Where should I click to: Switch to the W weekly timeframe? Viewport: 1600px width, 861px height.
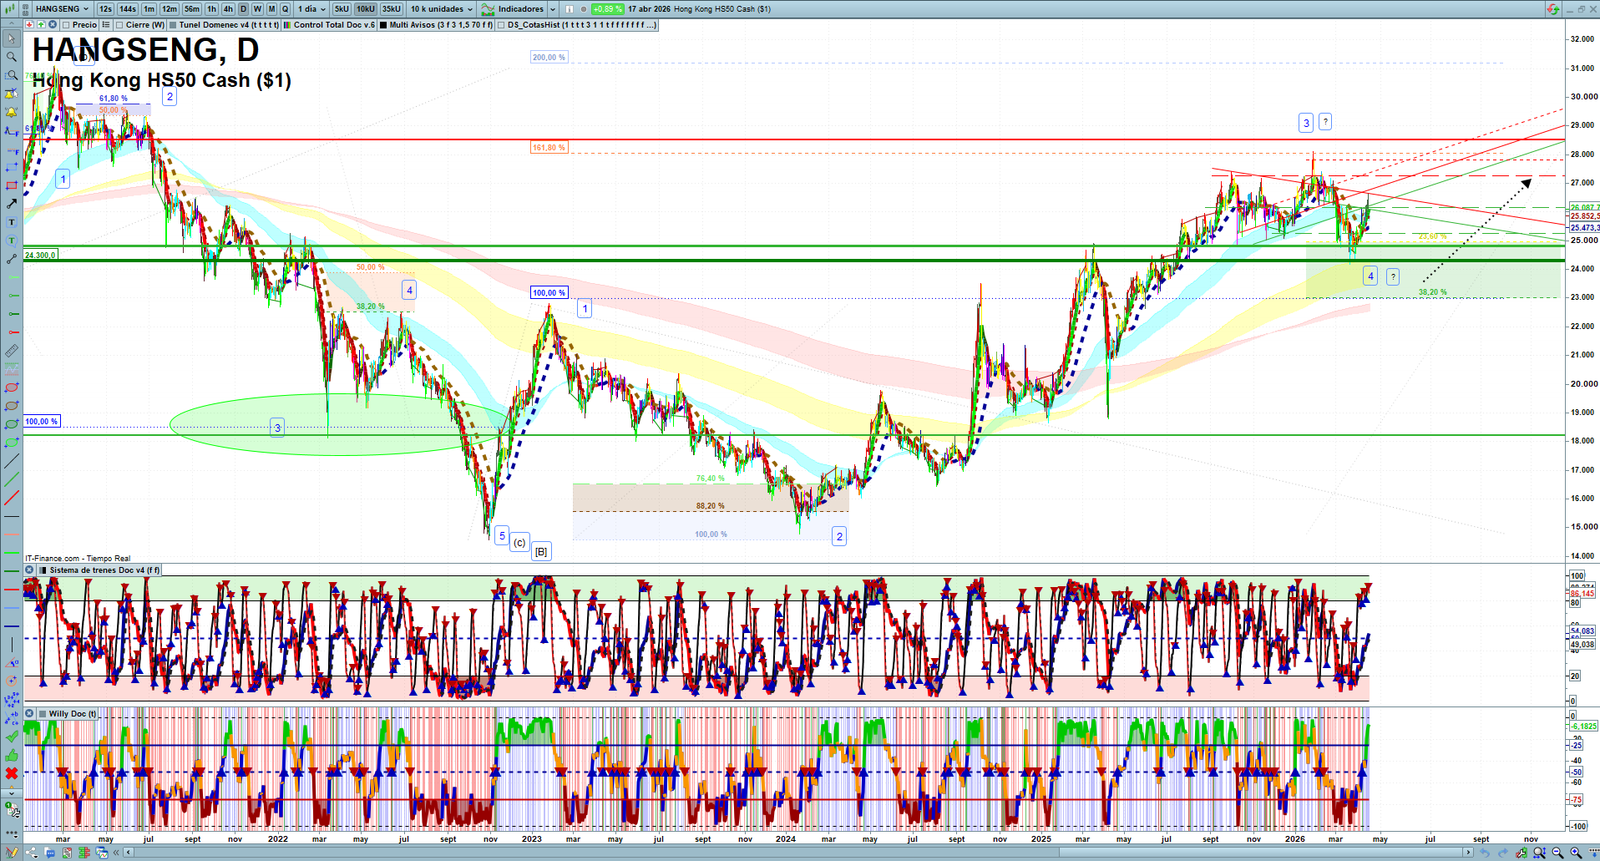tap(257, 9)
